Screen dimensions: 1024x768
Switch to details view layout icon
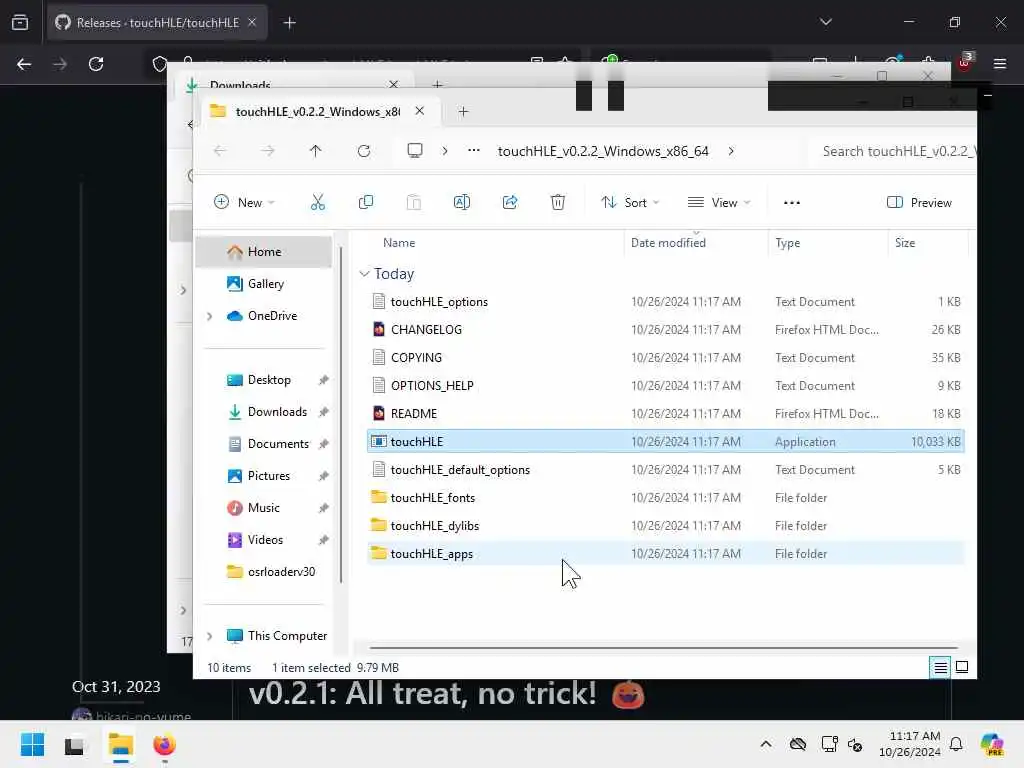pyautogui.click(x=940, y=667)
